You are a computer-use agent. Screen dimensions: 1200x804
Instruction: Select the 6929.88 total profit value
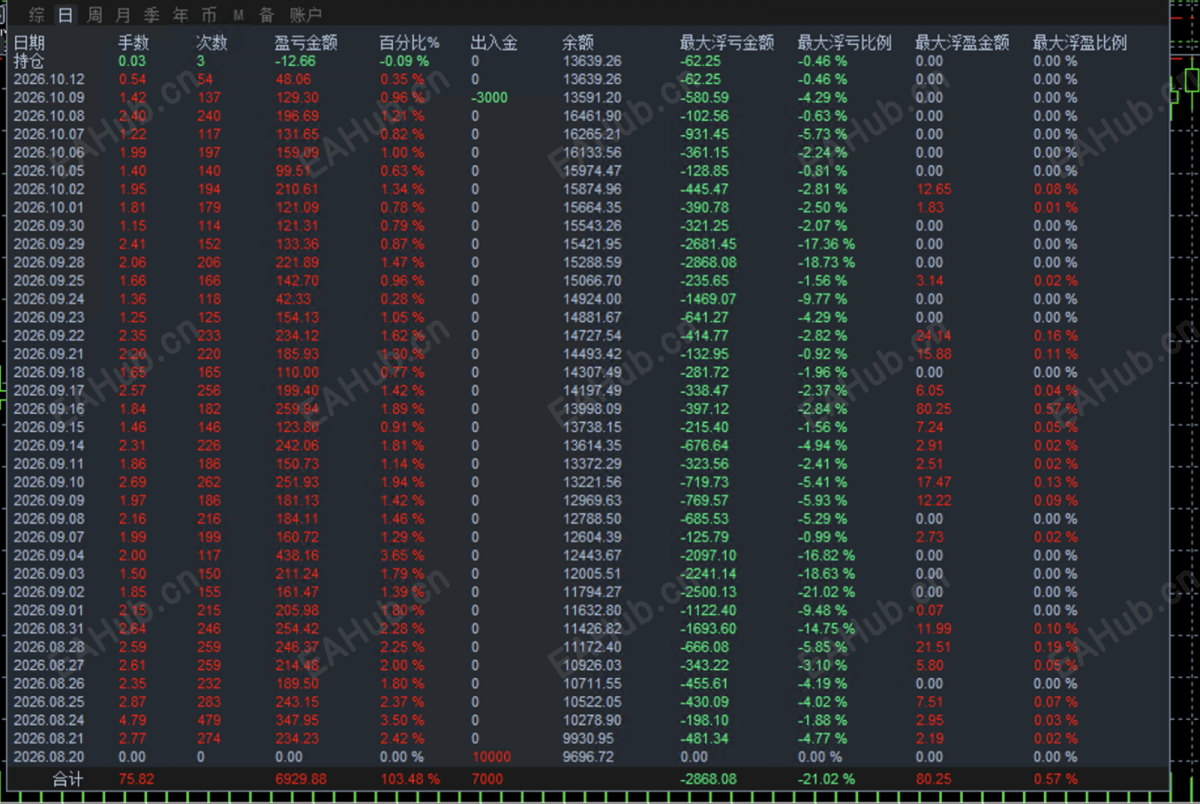coord(301,779)
